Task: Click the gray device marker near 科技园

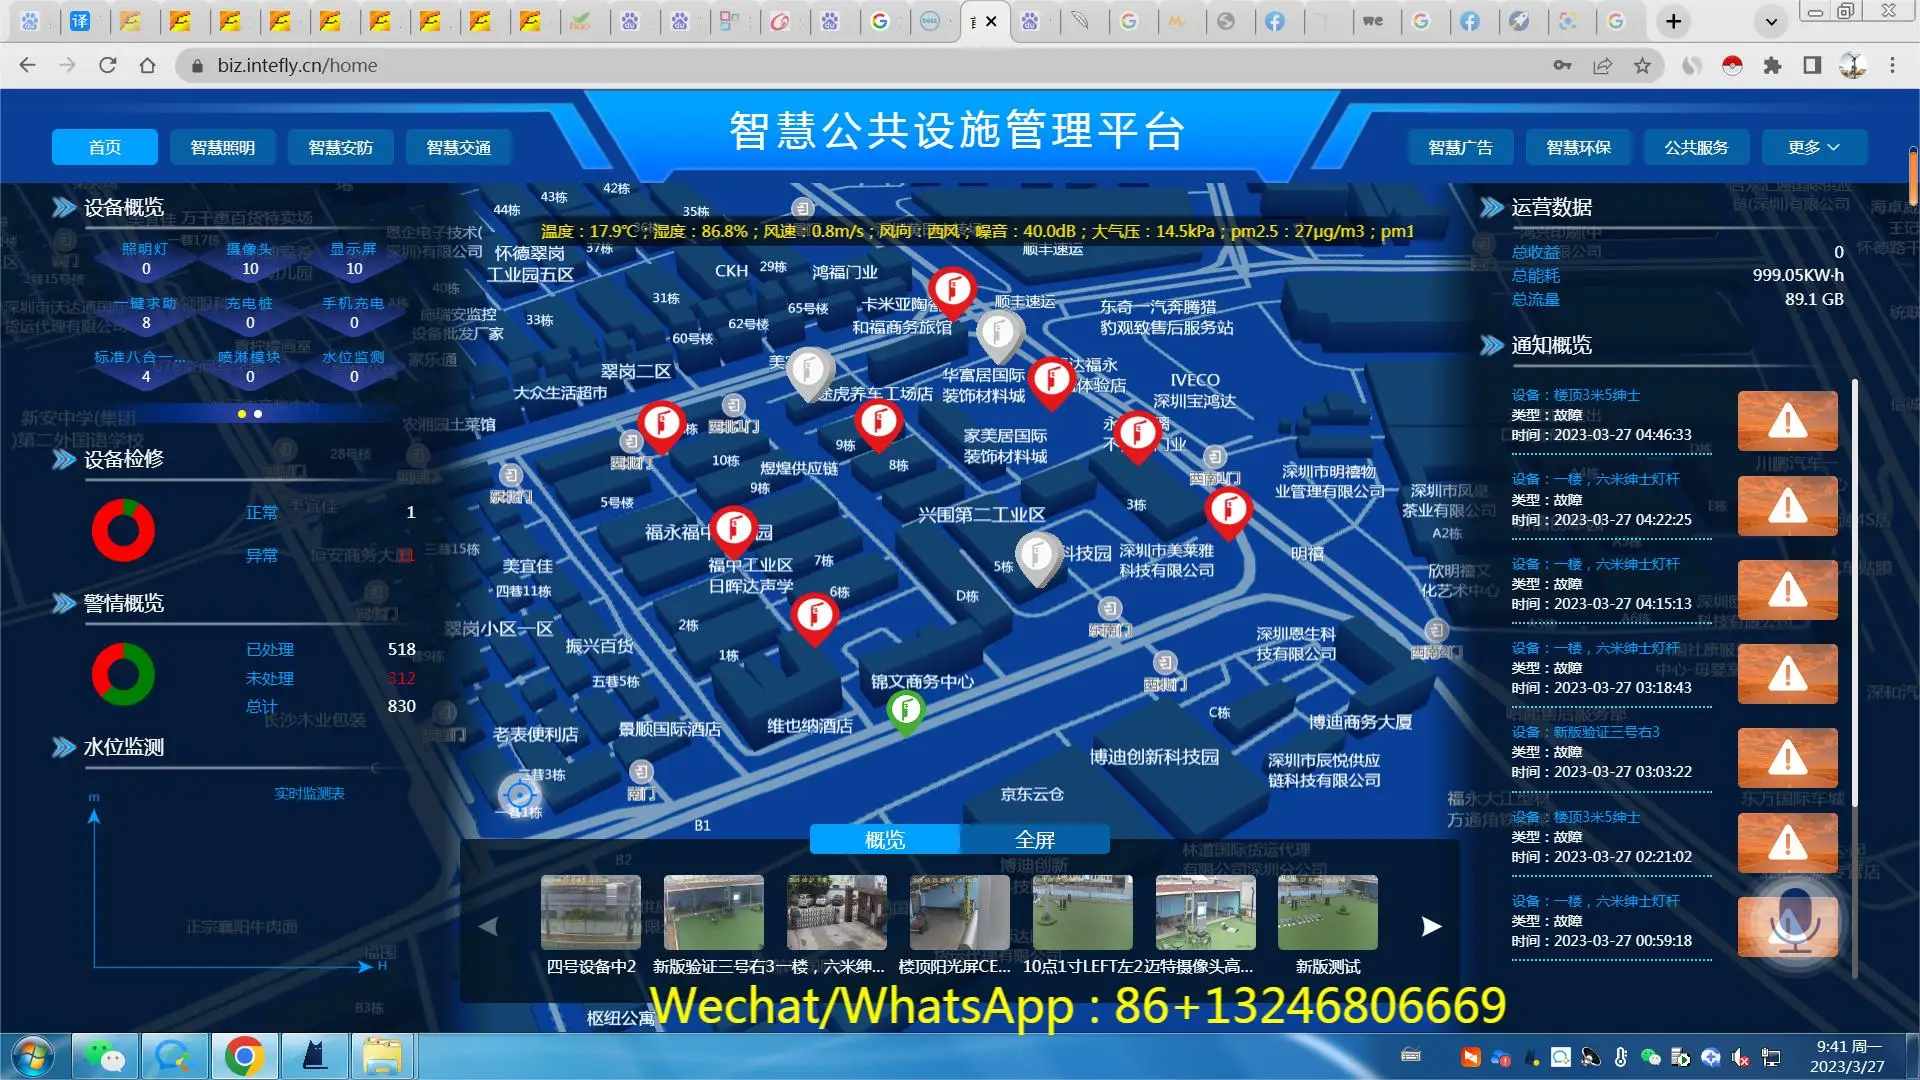Action: pyautogui.click(x=1037, y=554)
